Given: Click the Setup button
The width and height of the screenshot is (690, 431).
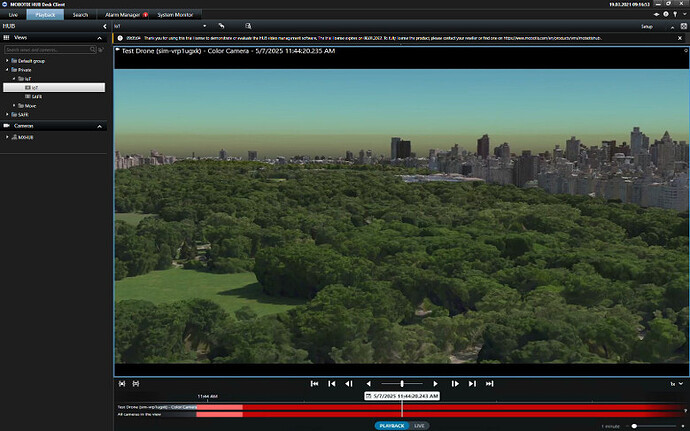Looking at the screenshot, I should (x=646, y=27).
